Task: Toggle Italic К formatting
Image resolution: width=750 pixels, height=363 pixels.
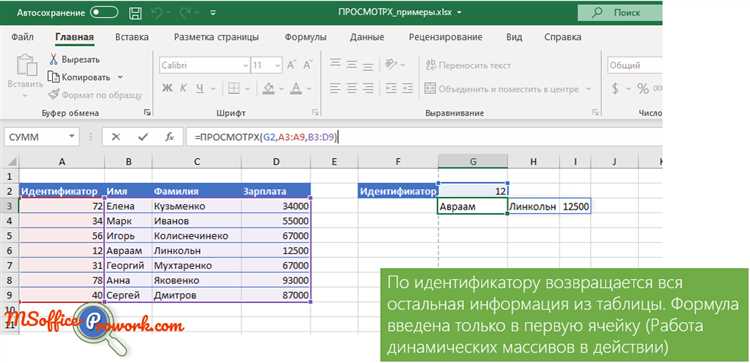Action: pyautogui.click(x=183, y=88)
